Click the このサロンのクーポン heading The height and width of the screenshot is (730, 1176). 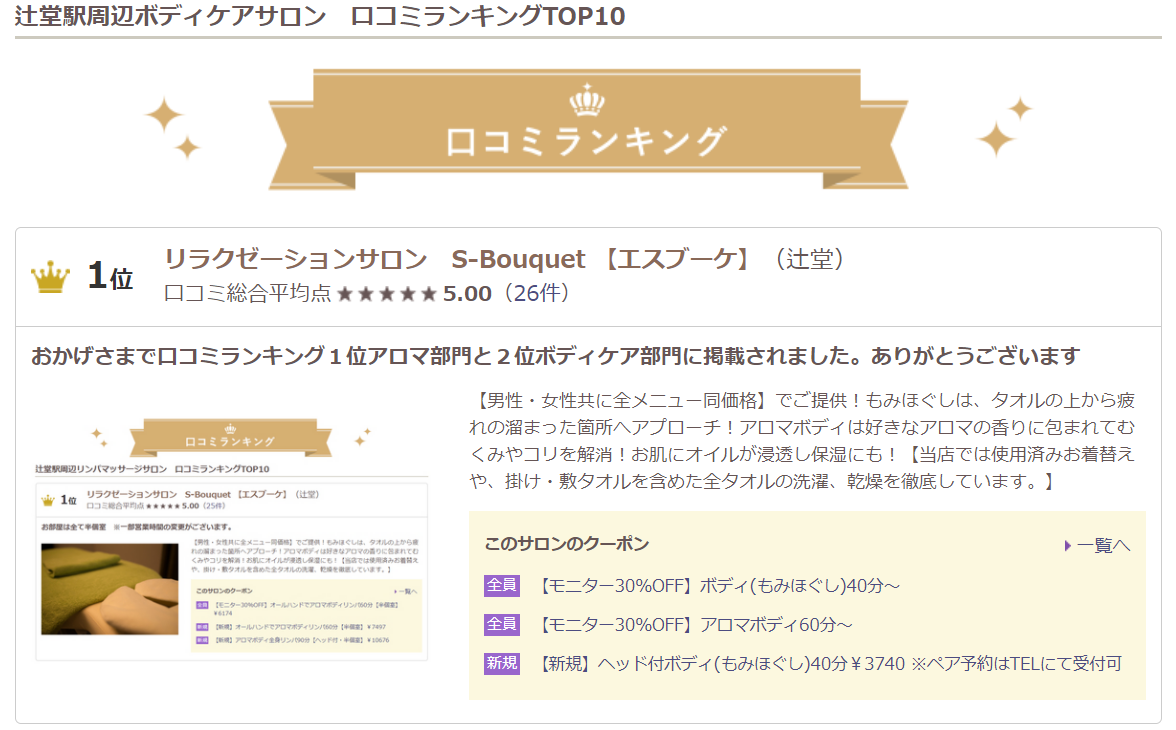[566, 544]
